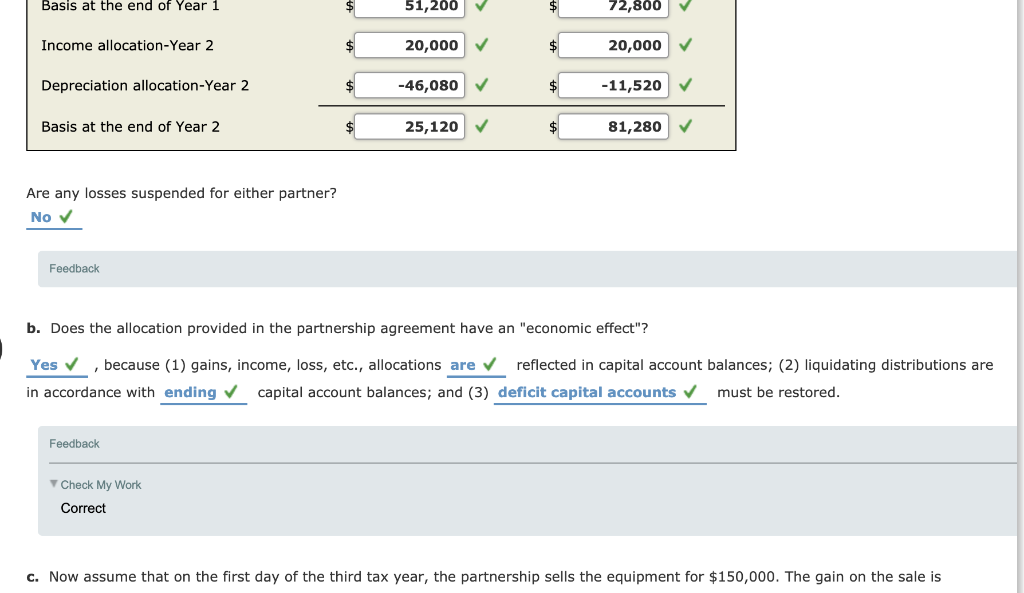Click the checkmark beside Depreciation allocation -46,080
Screen dimensions: 1024x593
coord(479,85)
